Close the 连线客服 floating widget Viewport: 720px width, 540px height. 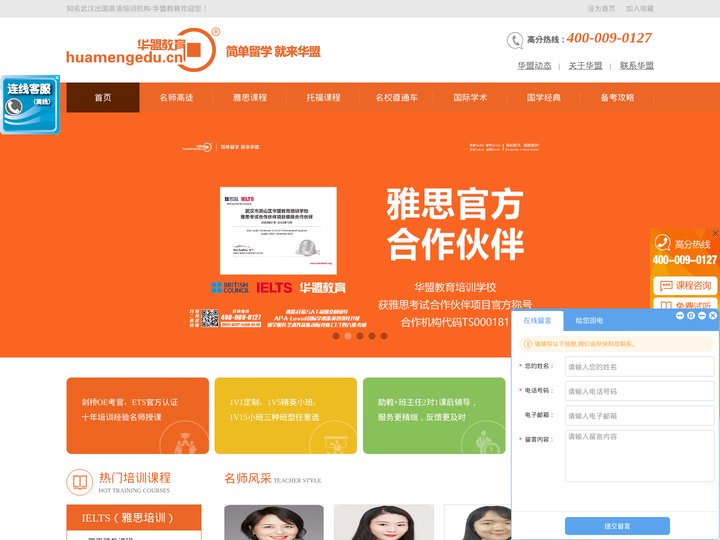pos(57,78)
